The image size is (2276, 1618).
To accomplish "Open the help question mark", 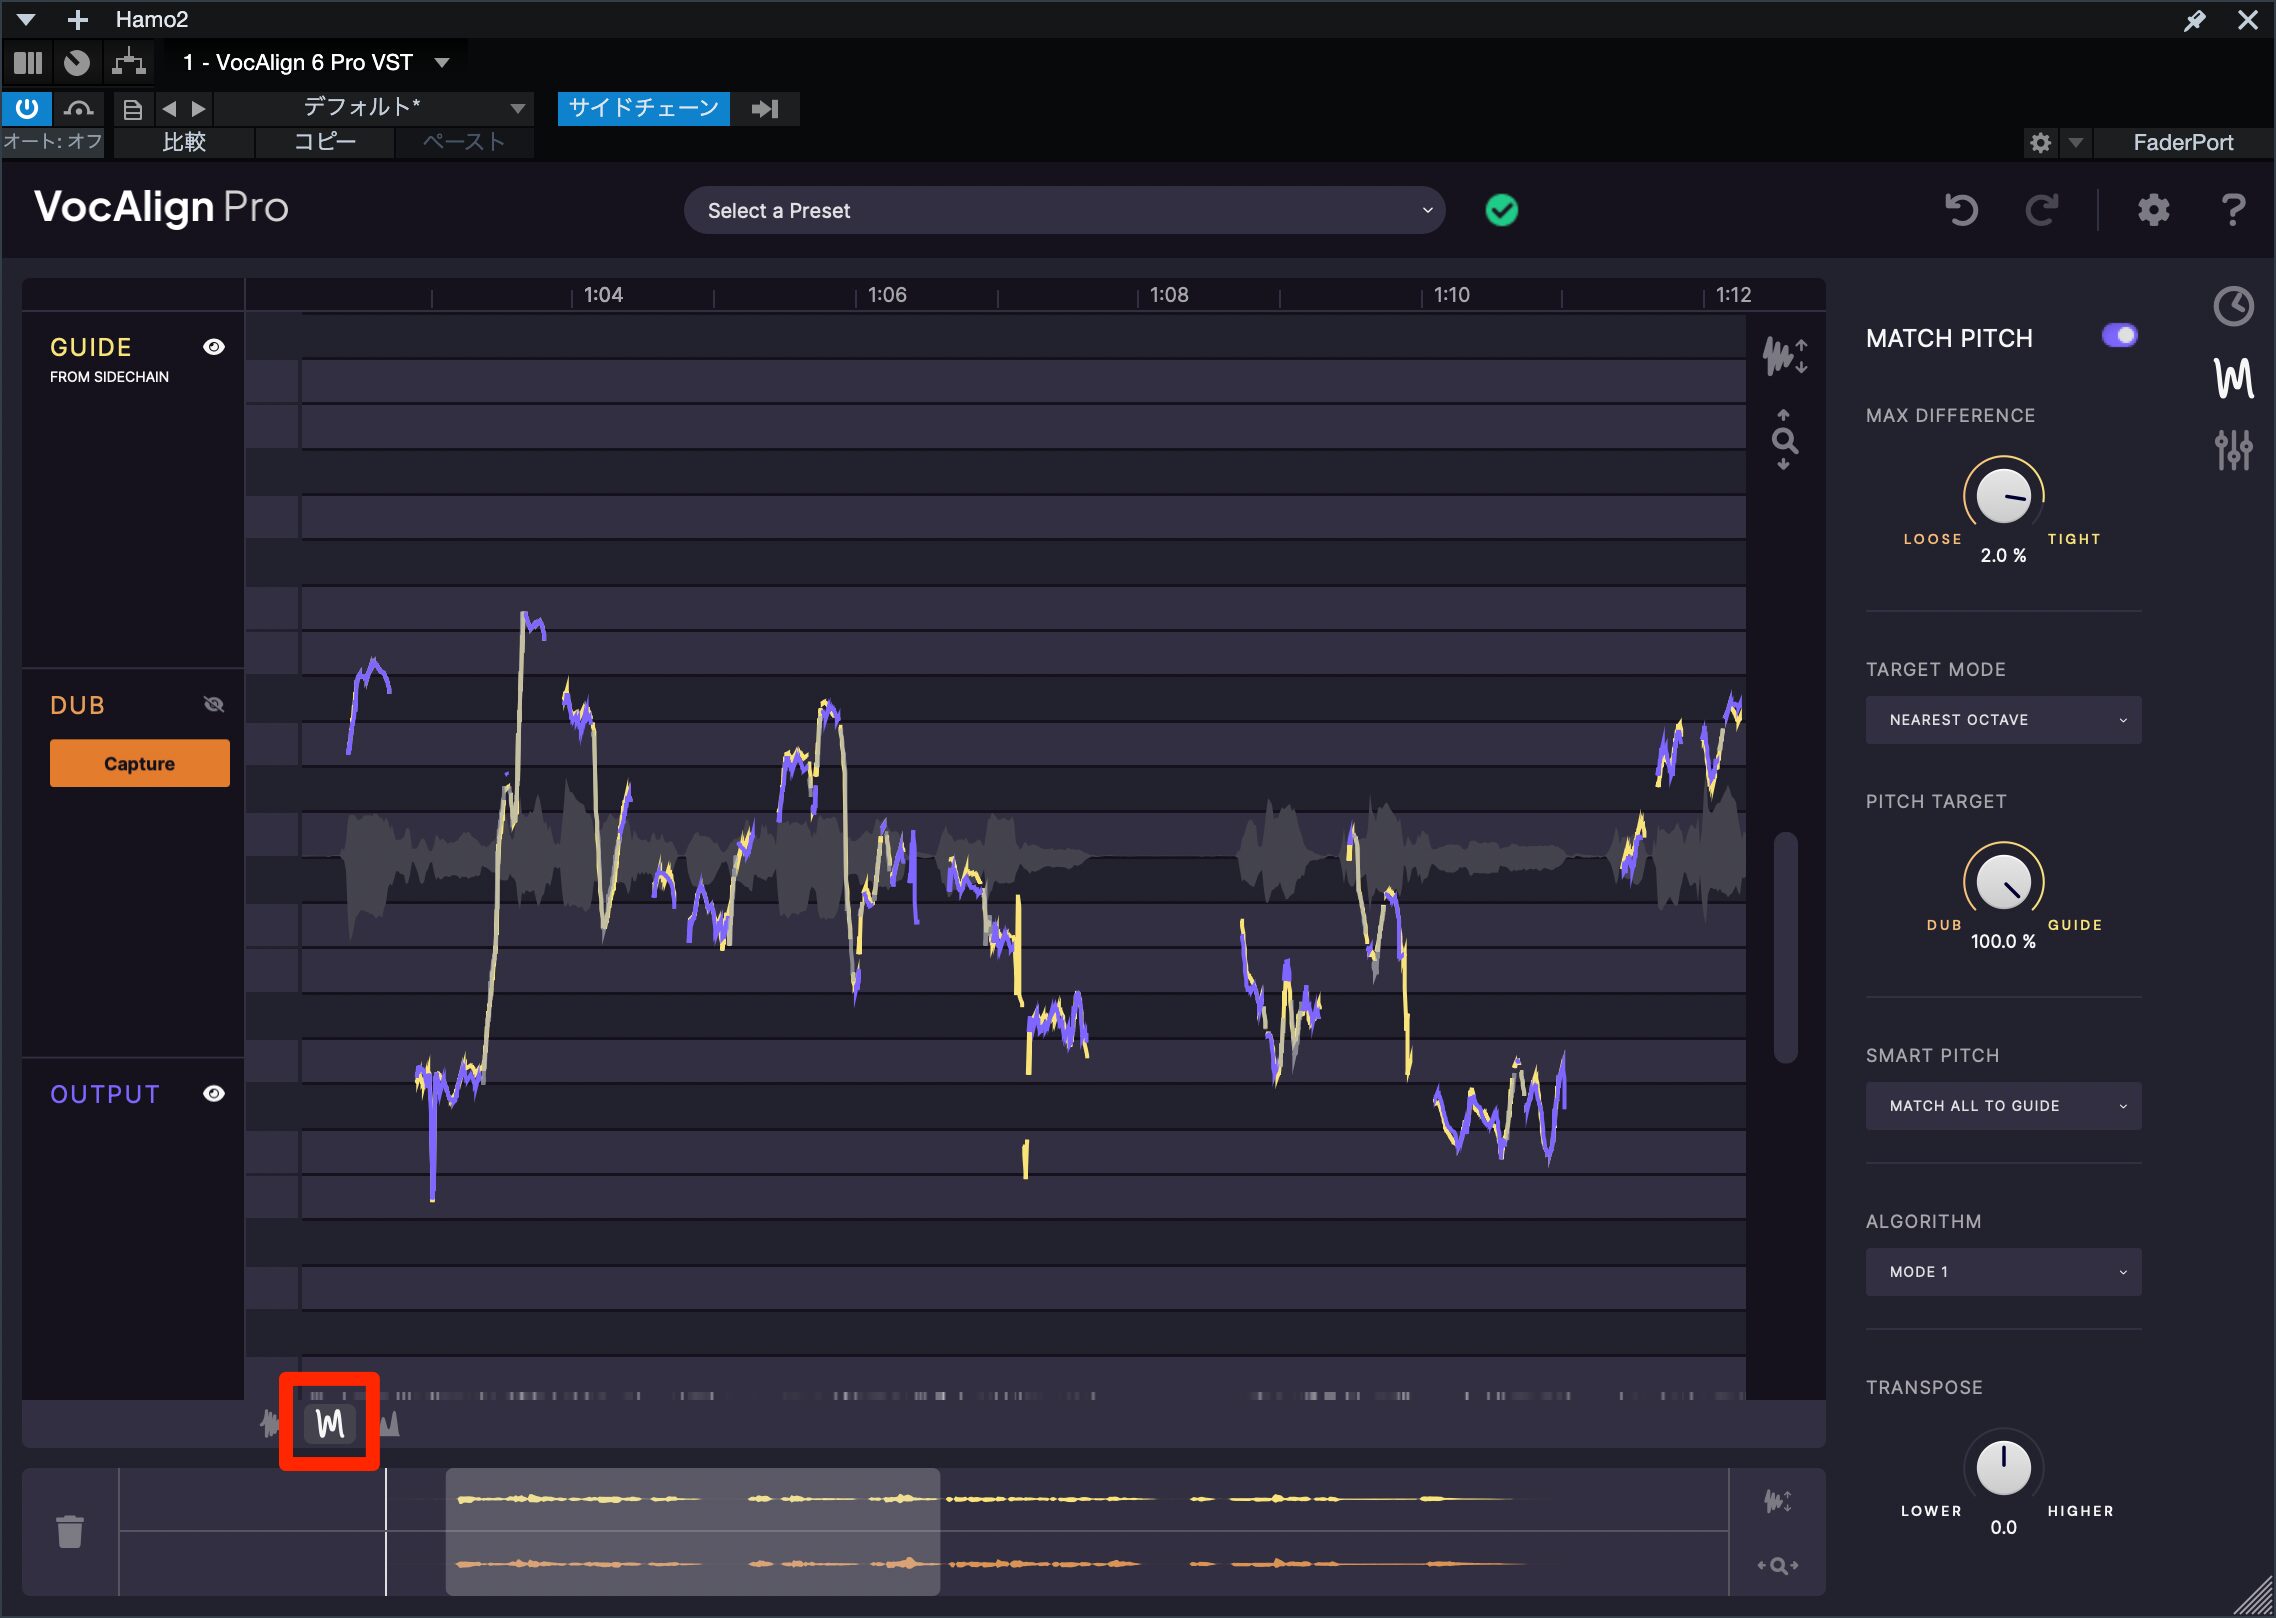I will click(2233, 210).
